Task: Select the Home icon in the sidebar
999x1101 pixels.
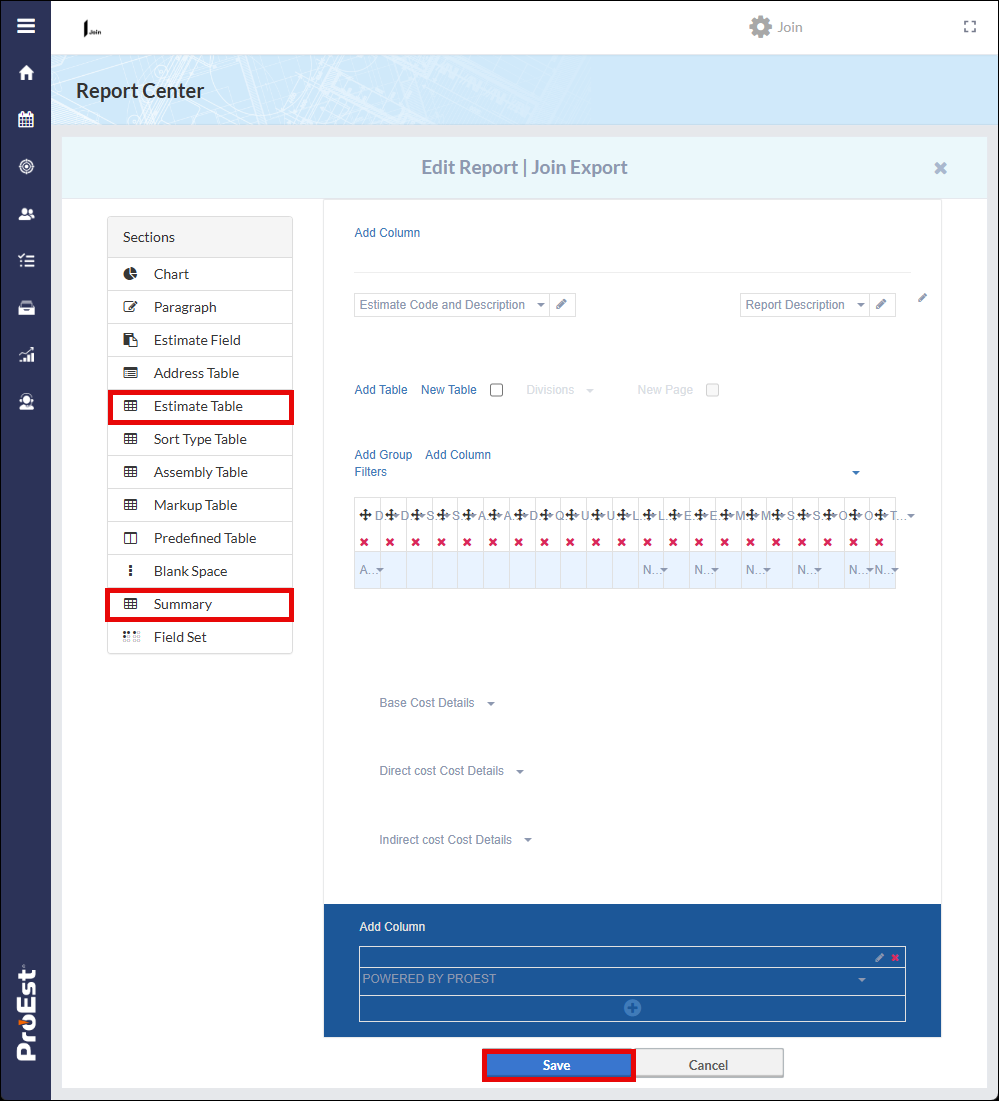Action: (26, 72)
